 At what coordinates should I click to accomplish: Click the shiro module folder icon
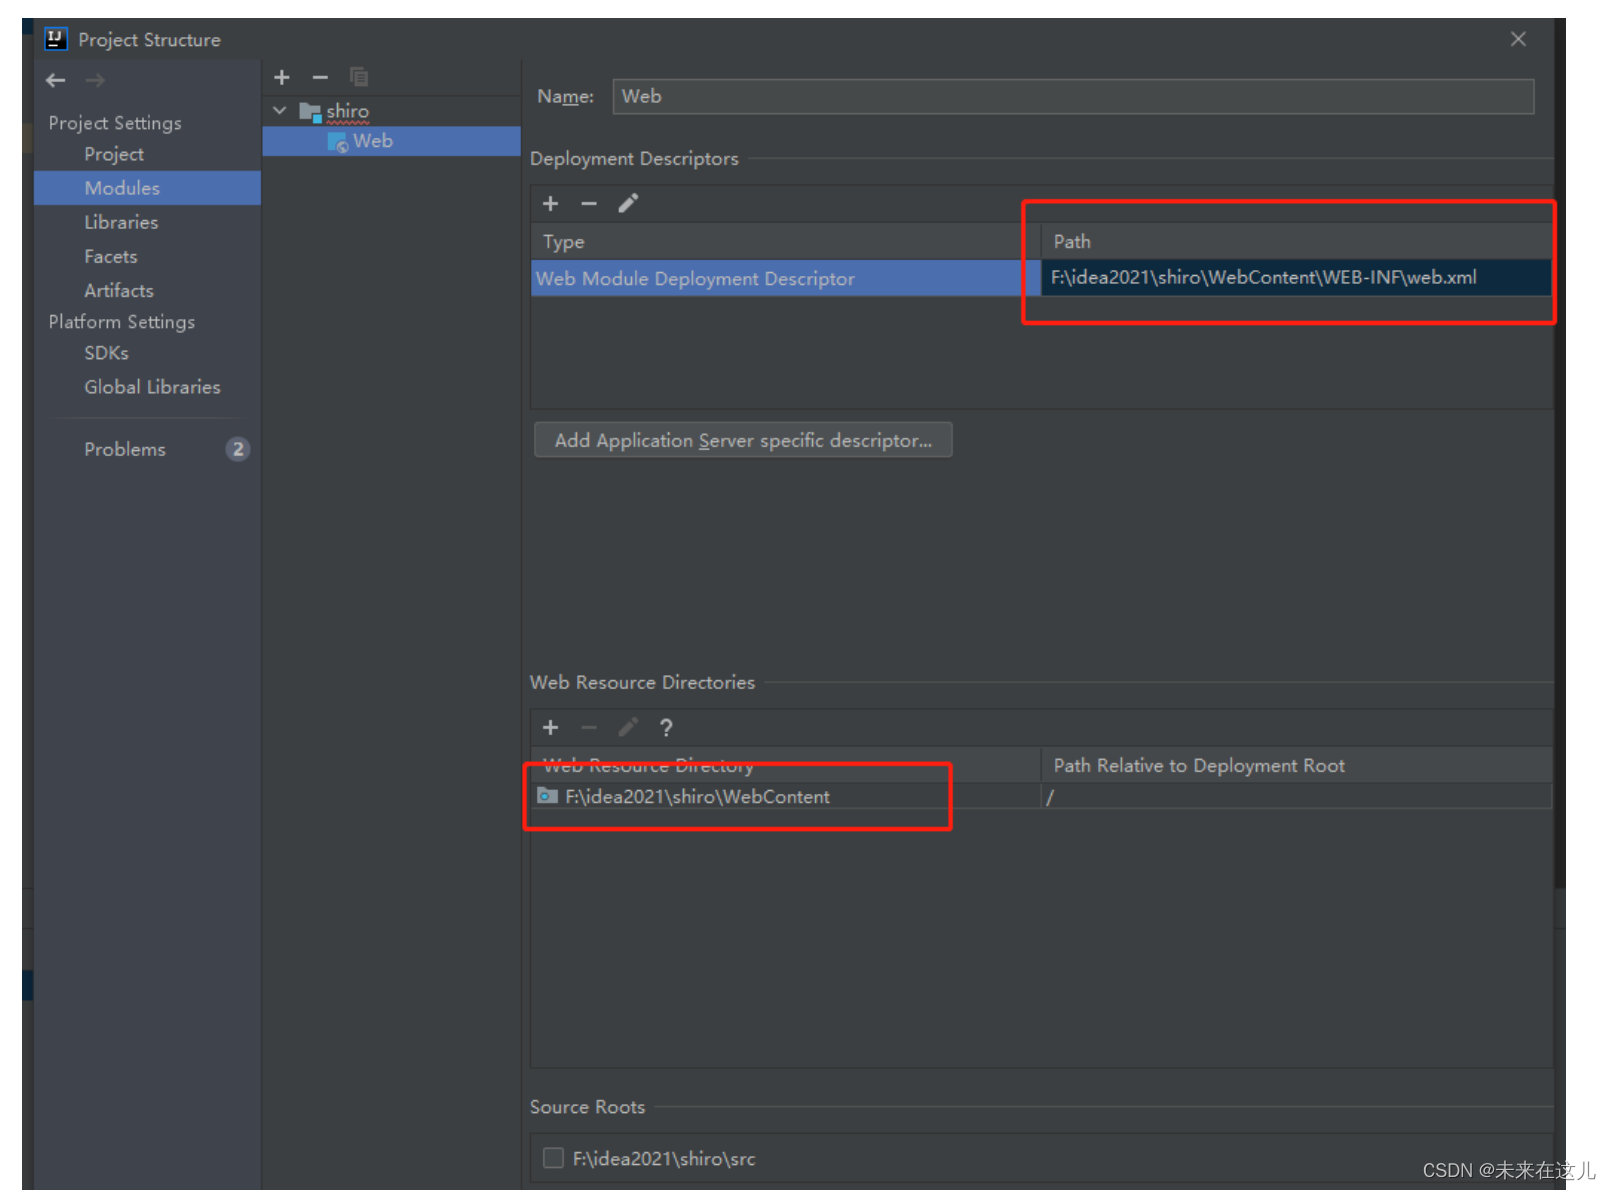point(310,112)
